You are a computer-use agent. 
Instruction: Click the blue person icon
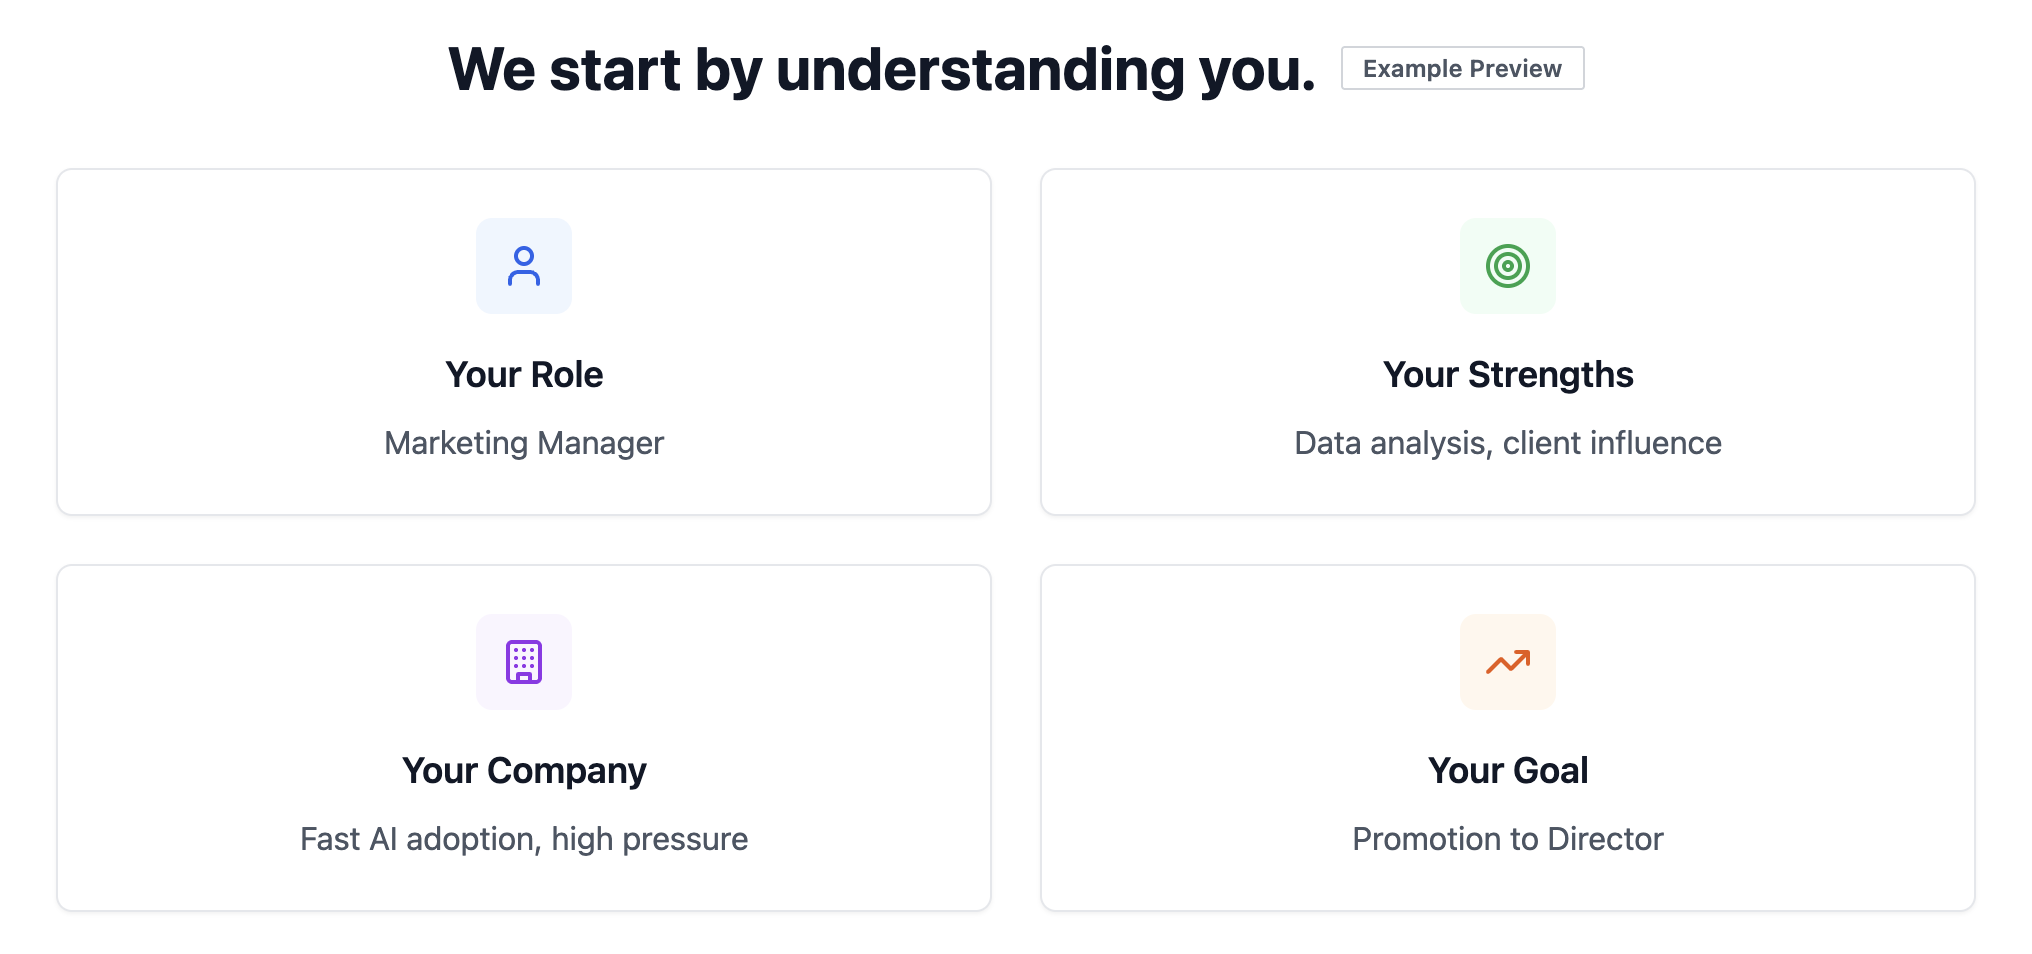(523, 266)
